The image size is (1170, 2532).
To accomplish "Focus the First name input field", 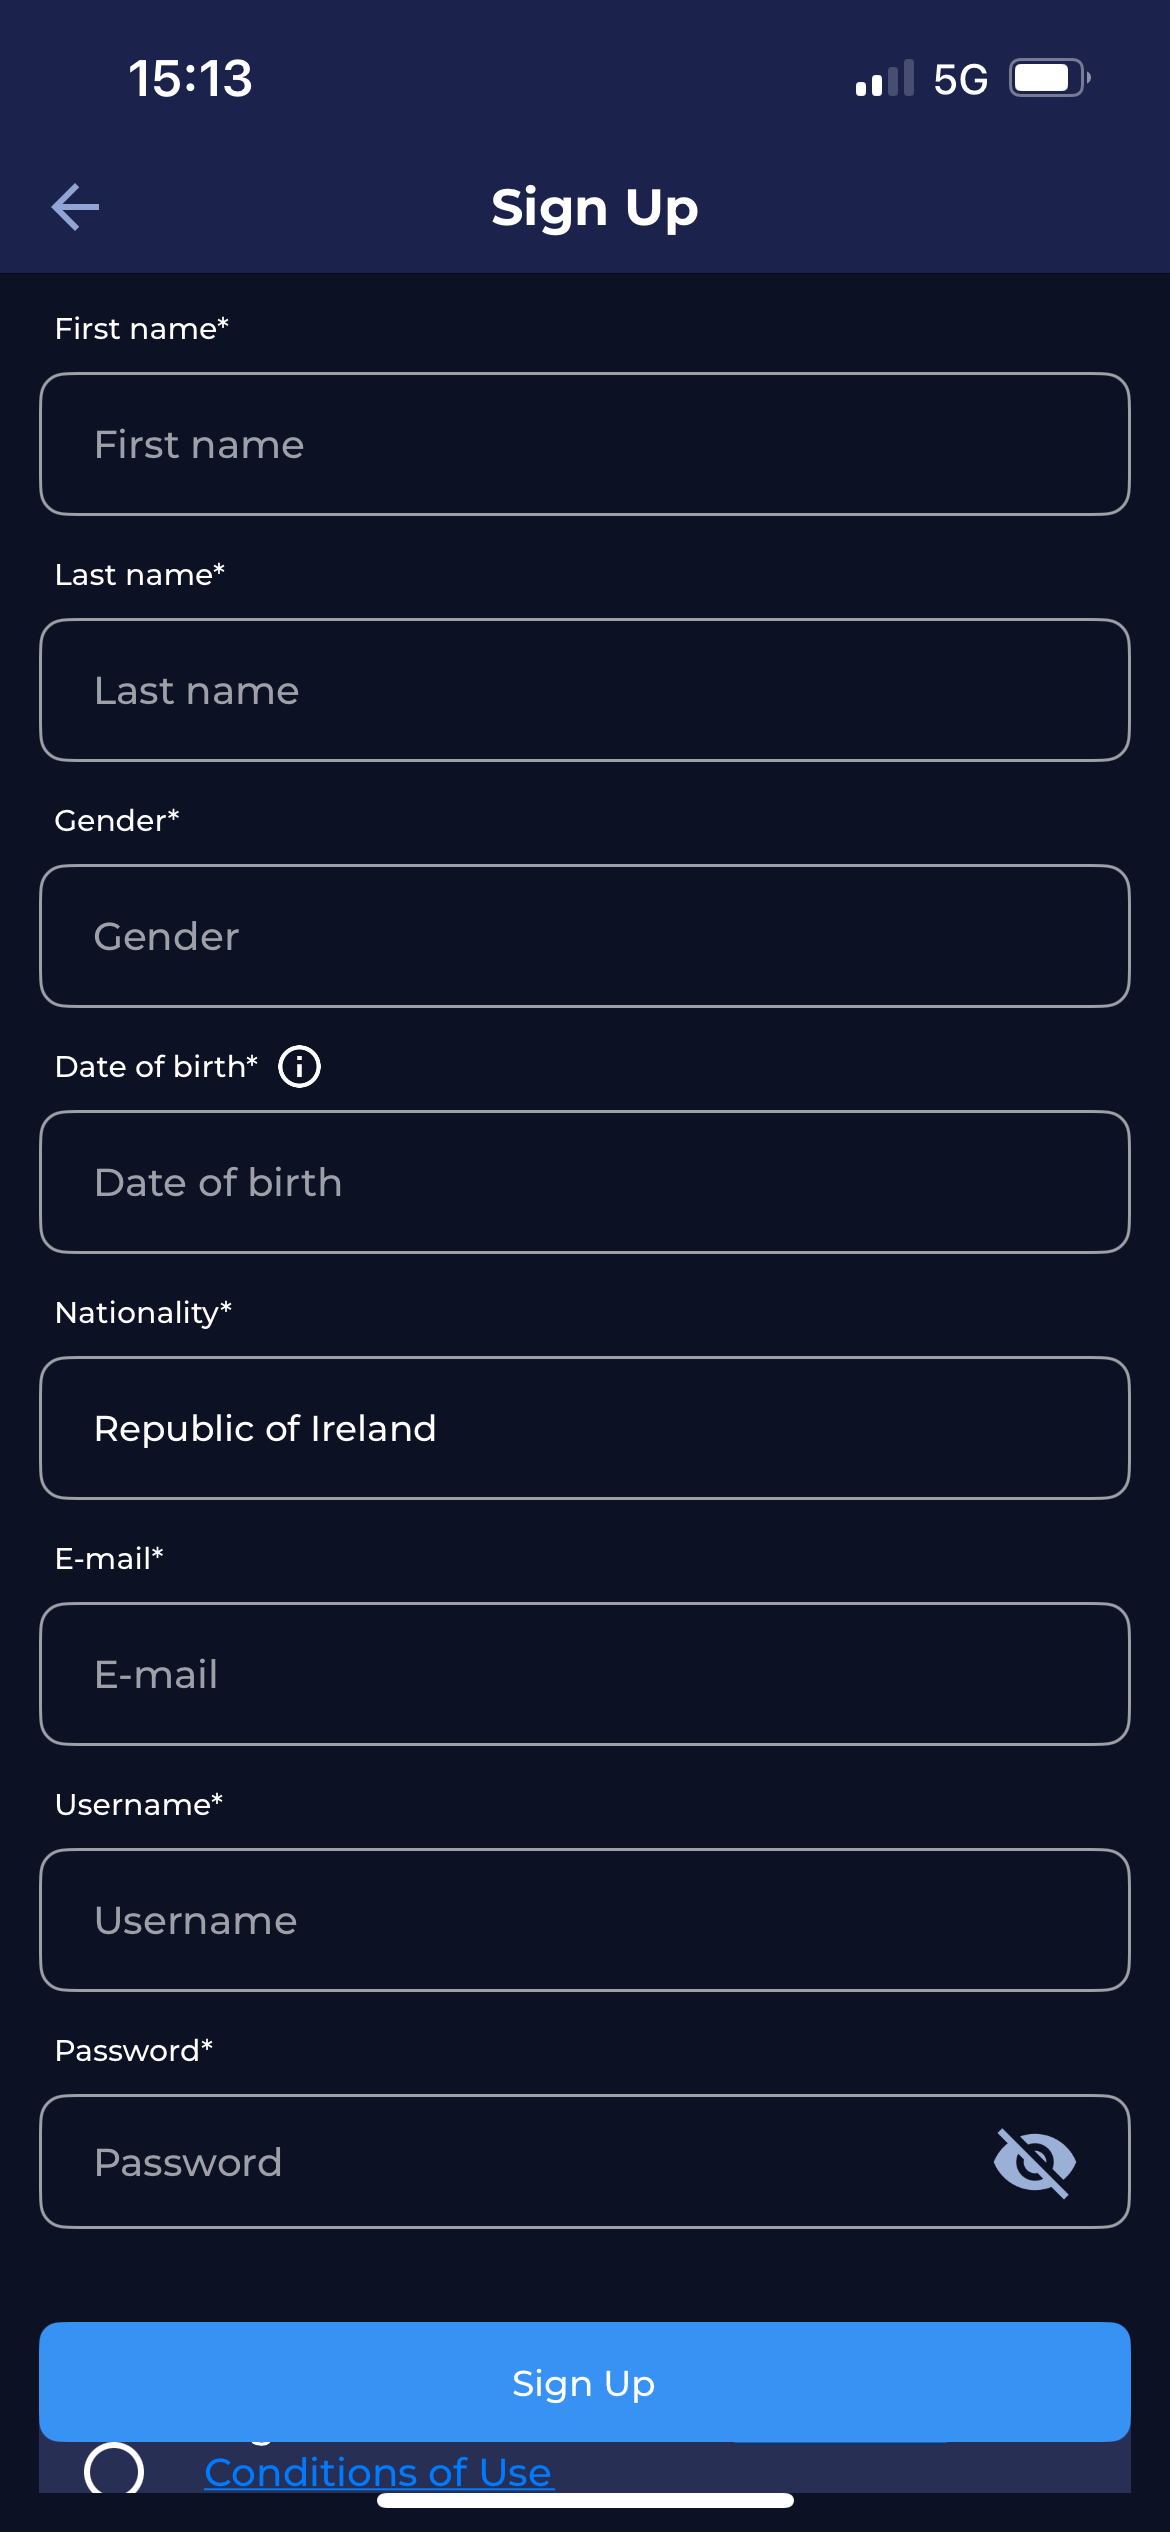I will tap(584, 444).
